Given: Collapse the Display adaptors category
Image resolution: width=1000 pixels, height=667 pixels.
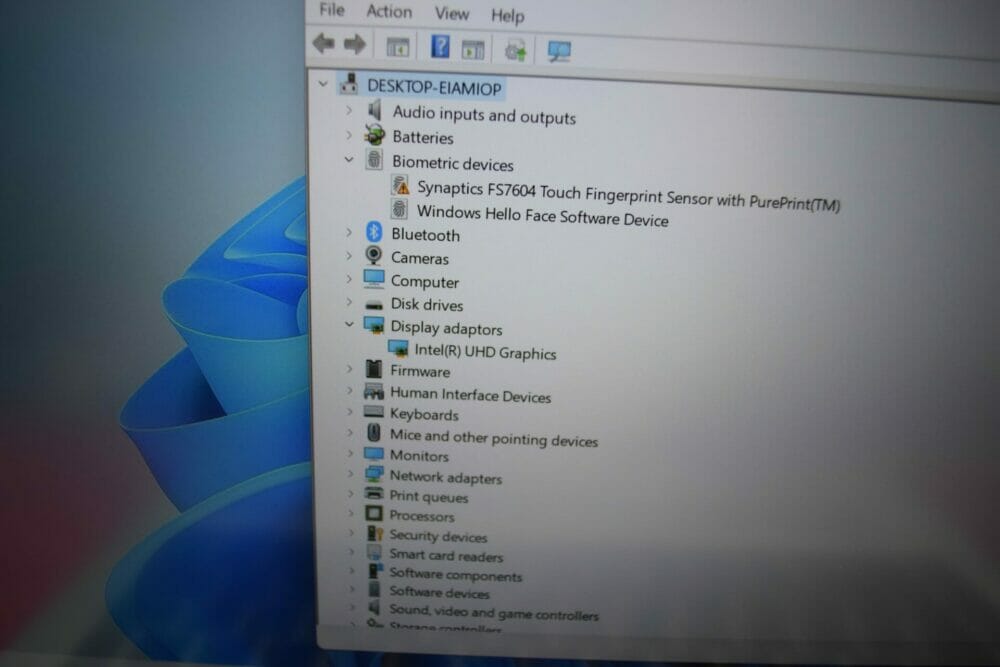Looking at the screenshot, I should click(x=349, y=325).
